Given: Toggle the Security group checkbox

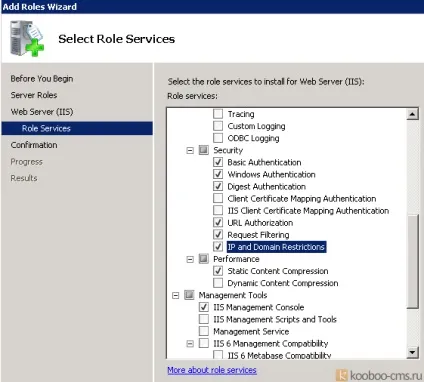Looking at the screenshot, I should pos(204,150).
